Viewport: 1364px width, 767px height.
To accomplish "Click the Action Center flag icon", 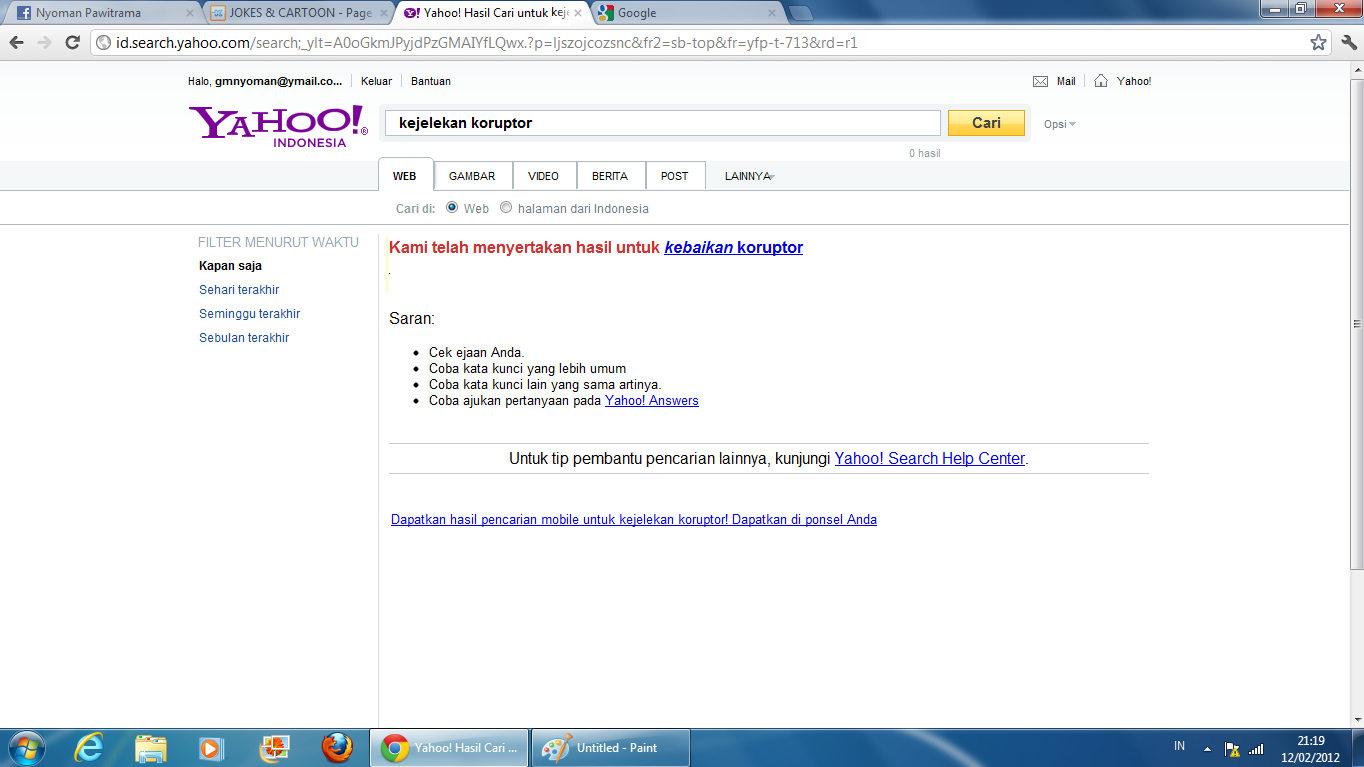I will 1232,748.
